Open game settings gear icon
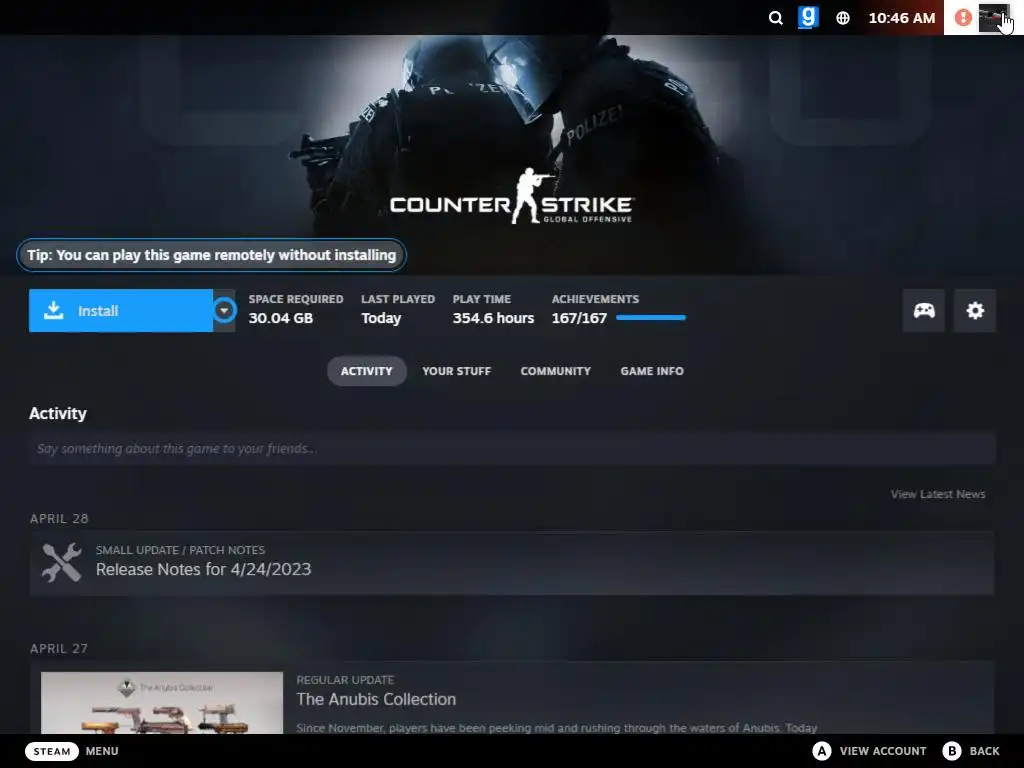Image resolution: width=1024 pixels, height=768 pixels. (x=975, y=311)
